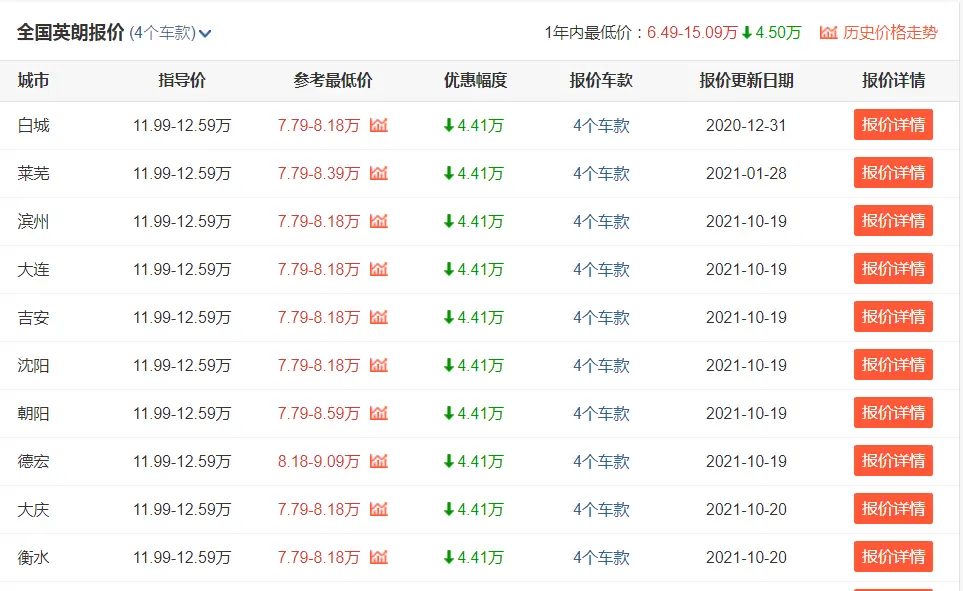Click the price trend chart icon in 白城 row
Viewport: 963px width, 591px height.
click(x=378, y=125)
